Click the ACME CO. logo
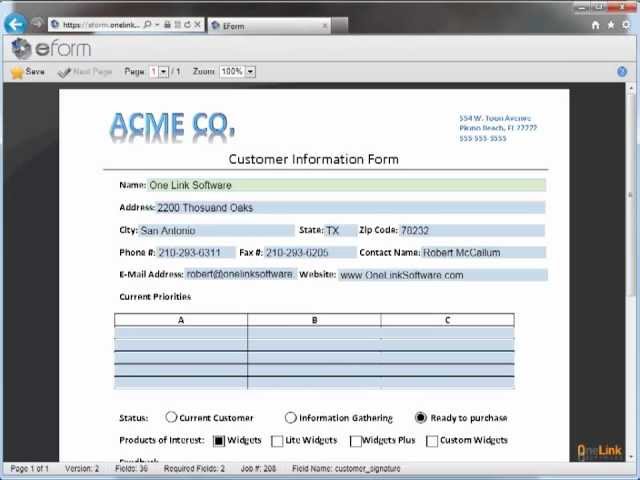This screenshot has width=640, height=480. tap(172, 127)
